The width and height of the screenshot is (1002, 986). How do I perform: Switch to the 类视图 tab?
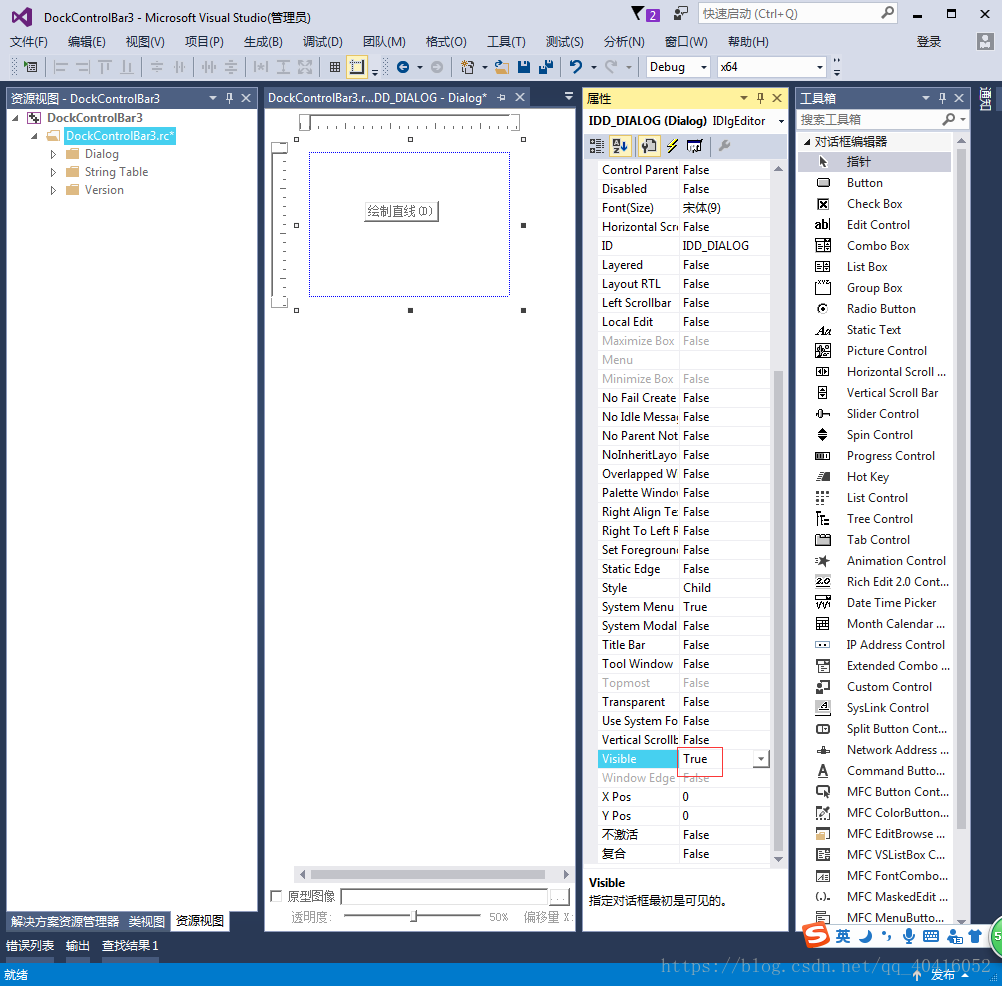tap(146, 921)
